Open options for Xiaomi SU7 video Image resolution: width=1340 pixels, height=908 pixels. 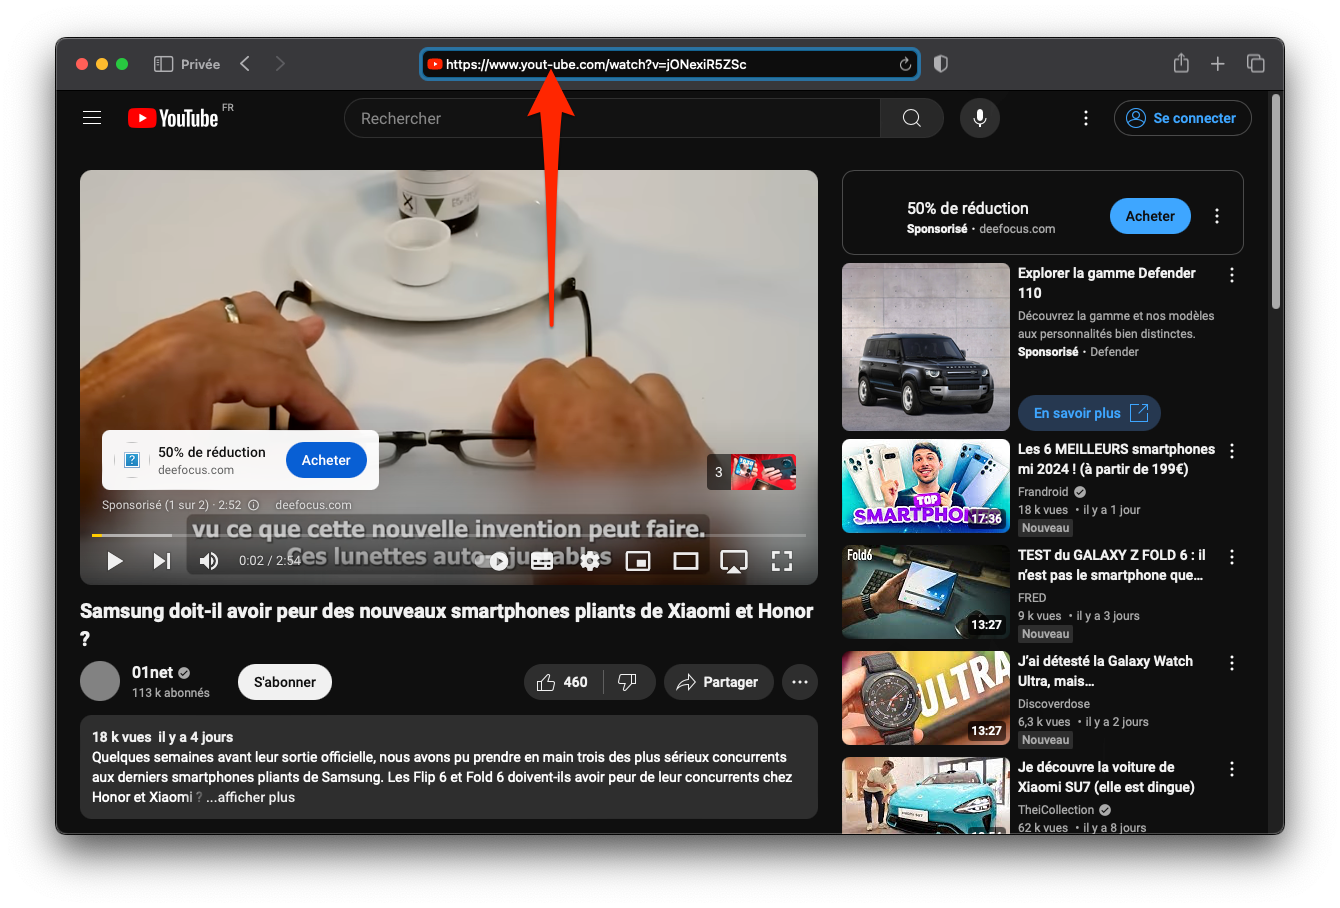click(1232, 769)
